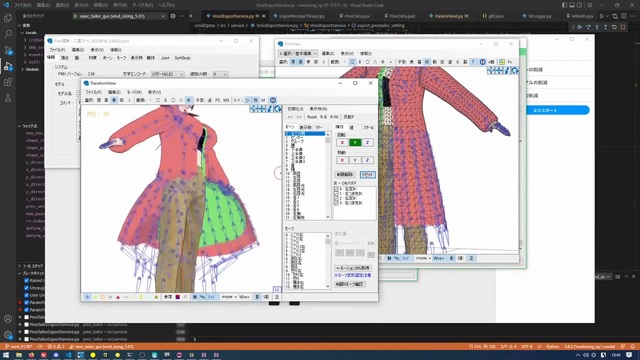
Task: Open the UTF-16 text encoding dropdown
Action: pyautogui.click(x=167, y=74)
